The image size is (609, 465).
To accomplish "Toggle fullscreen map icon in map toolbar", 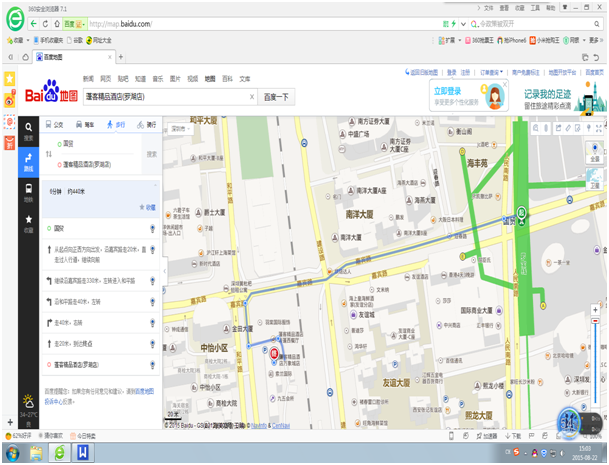I will pyautogui.click(x=599, y=128).
